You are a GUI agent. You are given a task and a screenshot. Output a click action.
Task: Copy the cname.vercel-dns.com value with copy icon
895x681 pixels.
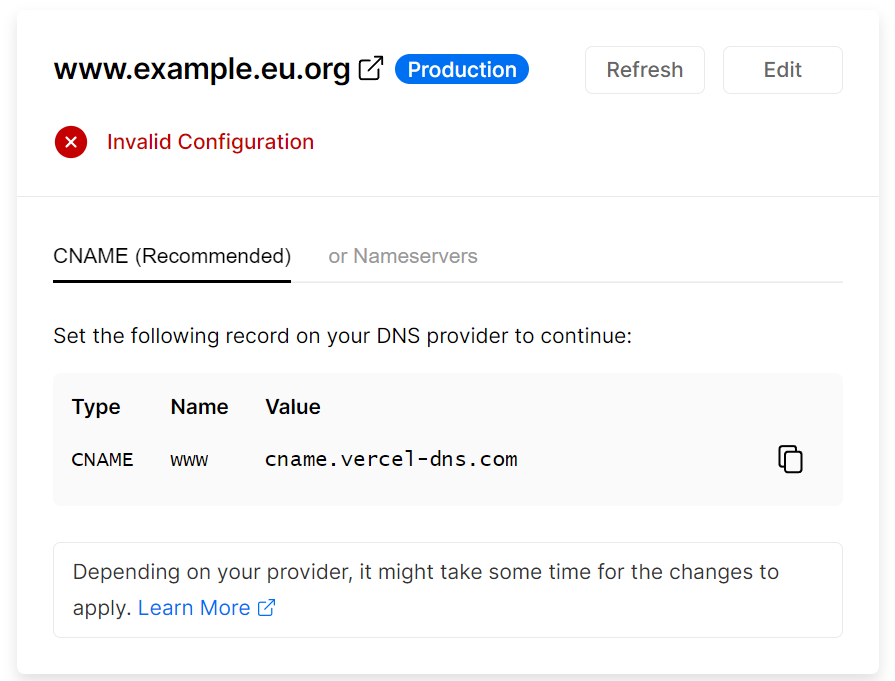[790, 459]
